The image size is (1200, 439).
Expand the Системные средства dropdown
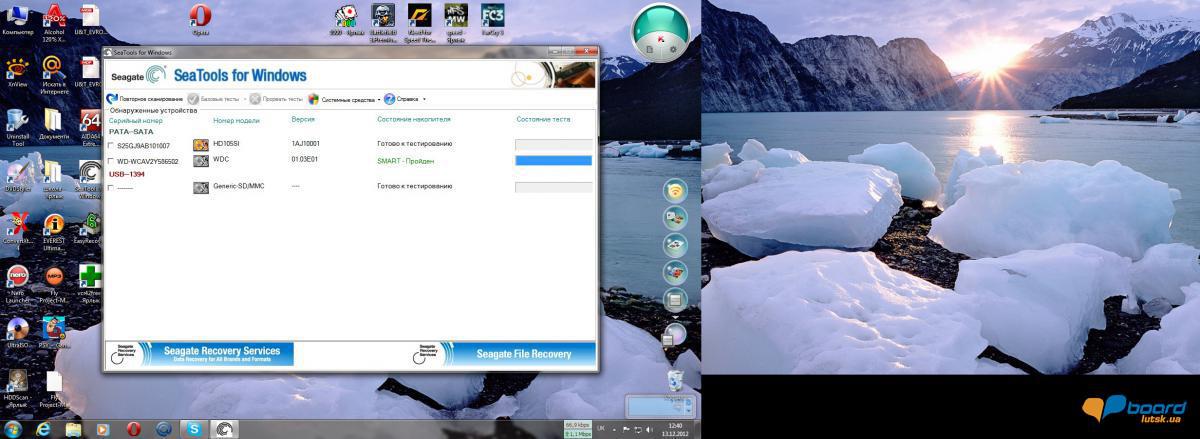(379, 100)
